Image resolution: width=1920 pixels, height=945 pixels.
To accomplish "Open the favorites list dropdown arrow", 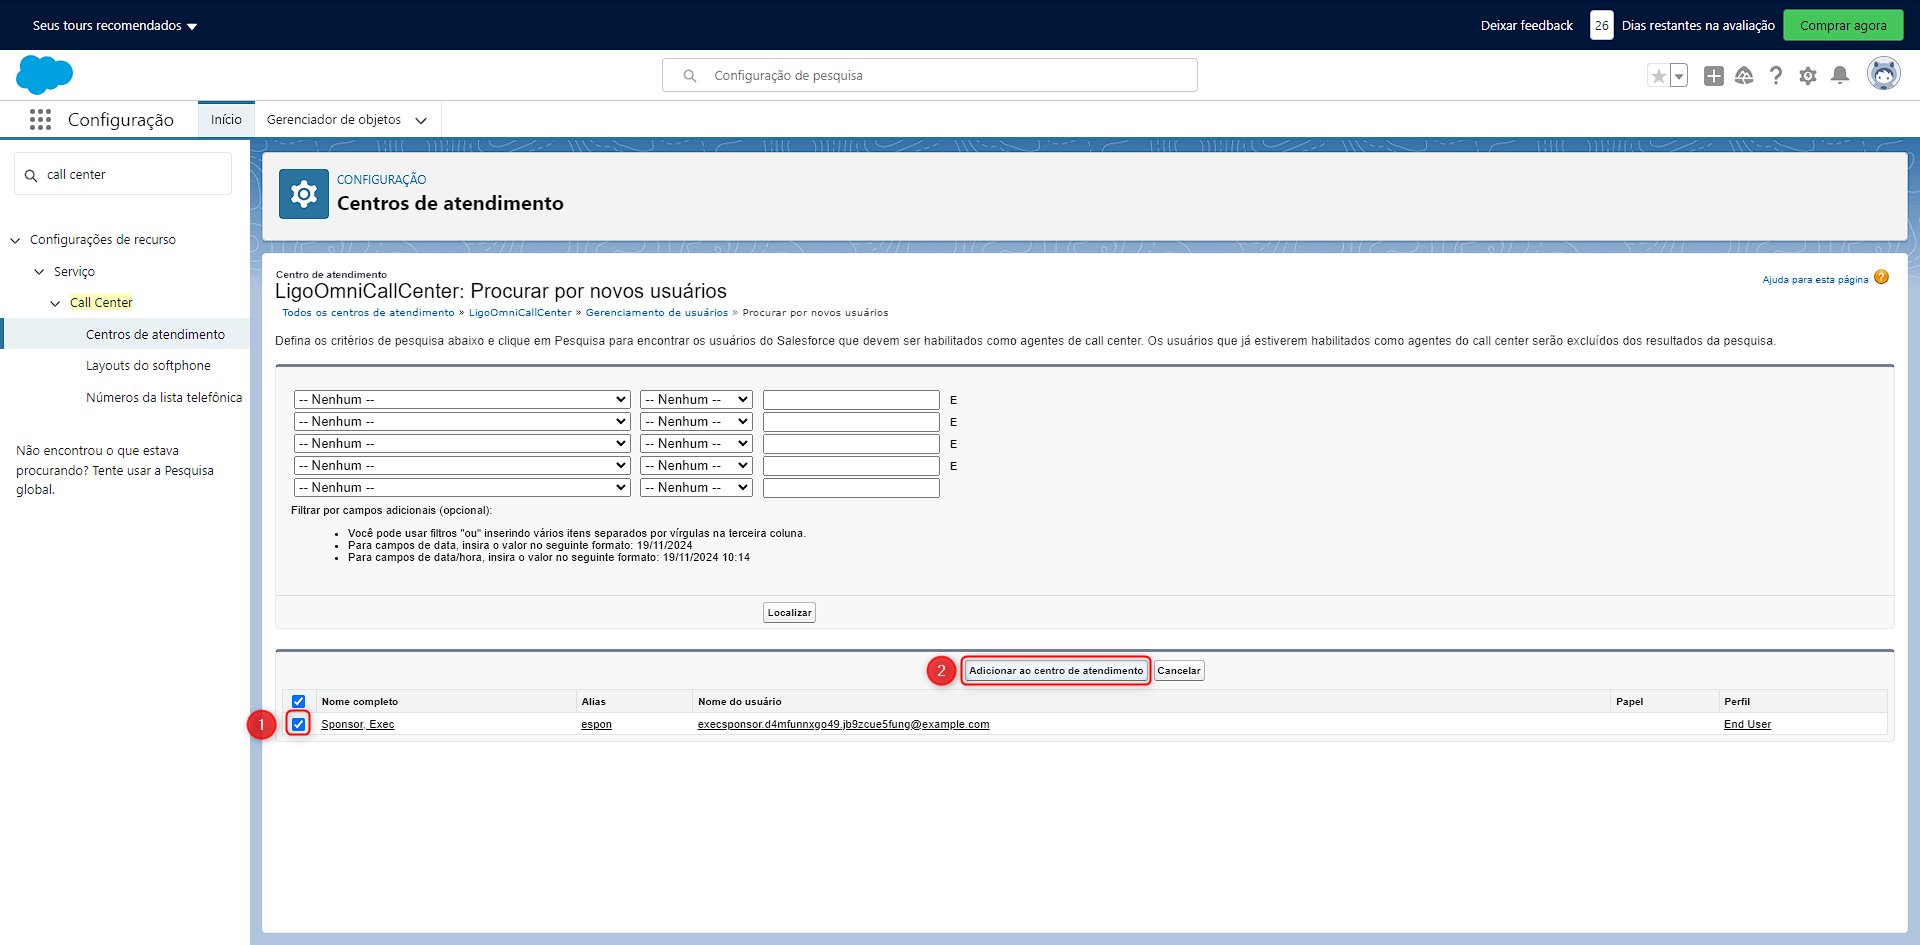I will pos(1679,76).
